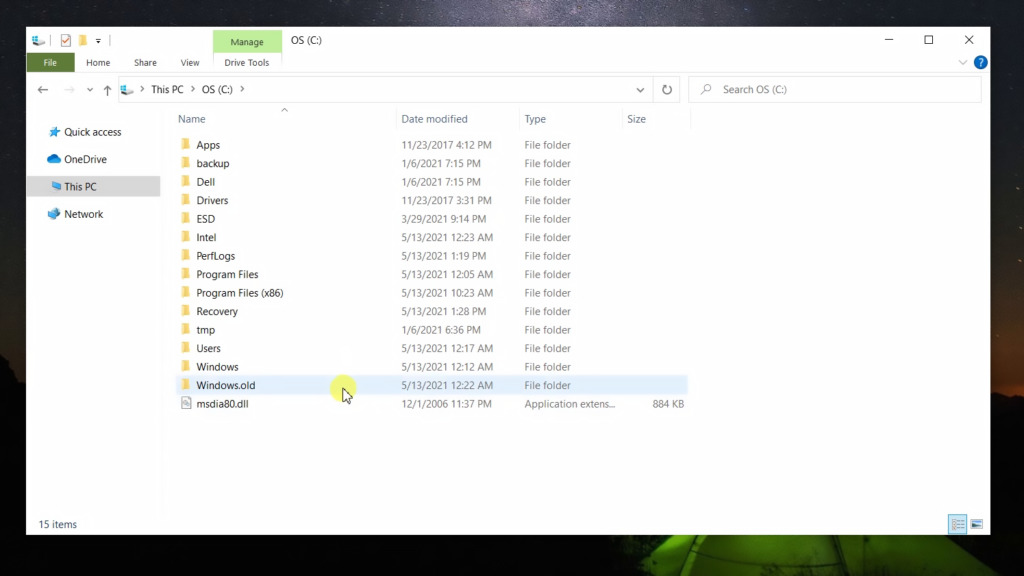Screen dimensions: 1024x576
Task: Click the Search OS (C:) field
Action: click(x=835, y=89)
